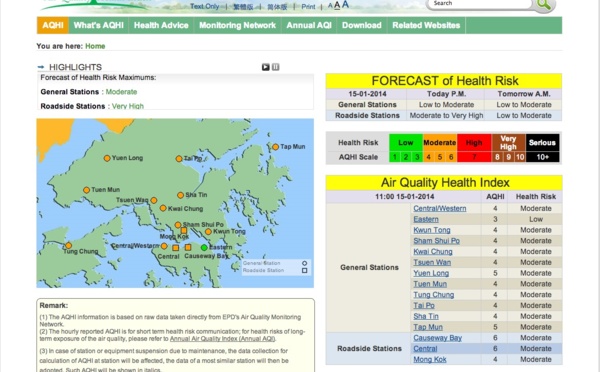600x372 pixels.
Task: Pause the Highlights slideshow
Action: pyautogui.click(x=276, y=67)
